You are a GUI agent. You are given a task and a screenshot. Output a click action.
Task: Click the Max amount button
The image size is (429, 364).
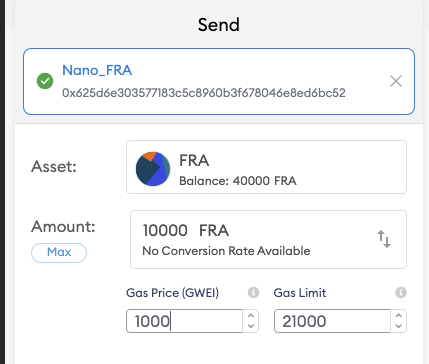point(59,253)
